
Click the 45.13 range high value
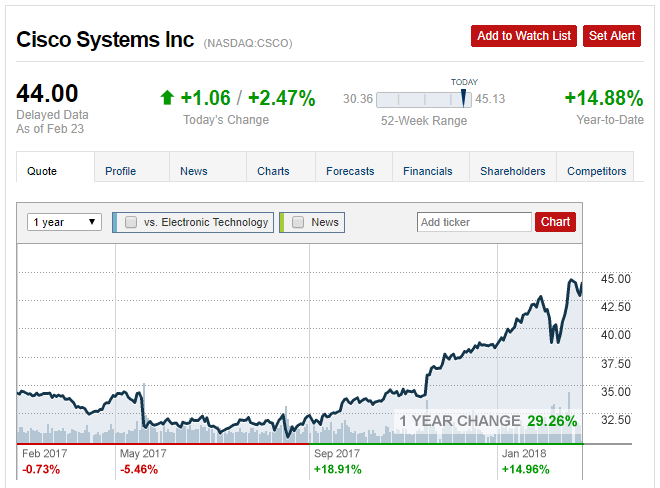(490, 99)
